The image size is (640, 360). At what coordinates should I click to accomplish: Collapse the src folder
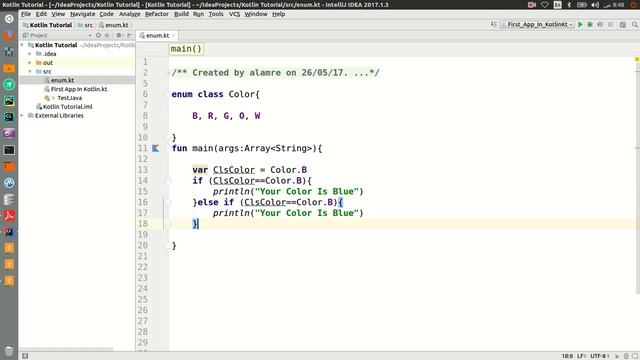(30, 71)
